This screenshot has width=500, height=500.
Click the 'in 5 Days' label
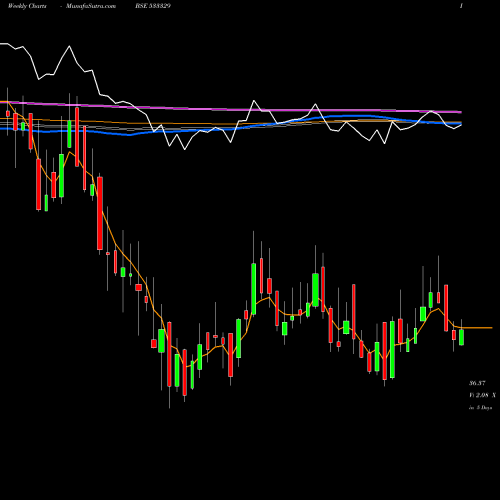(x=480, y=407)
